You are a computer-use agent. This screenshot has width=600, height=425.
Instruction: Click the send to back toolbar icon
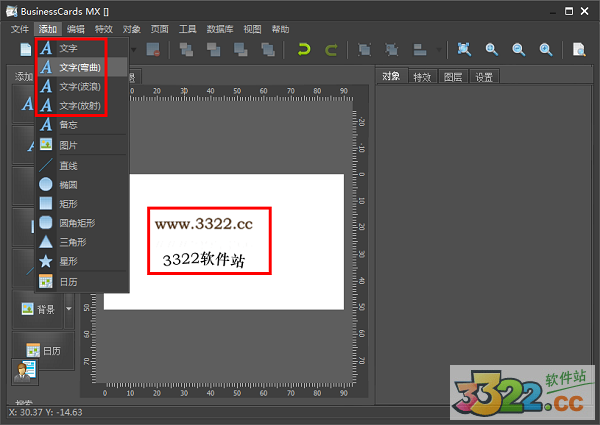click(x=268, y=50)
